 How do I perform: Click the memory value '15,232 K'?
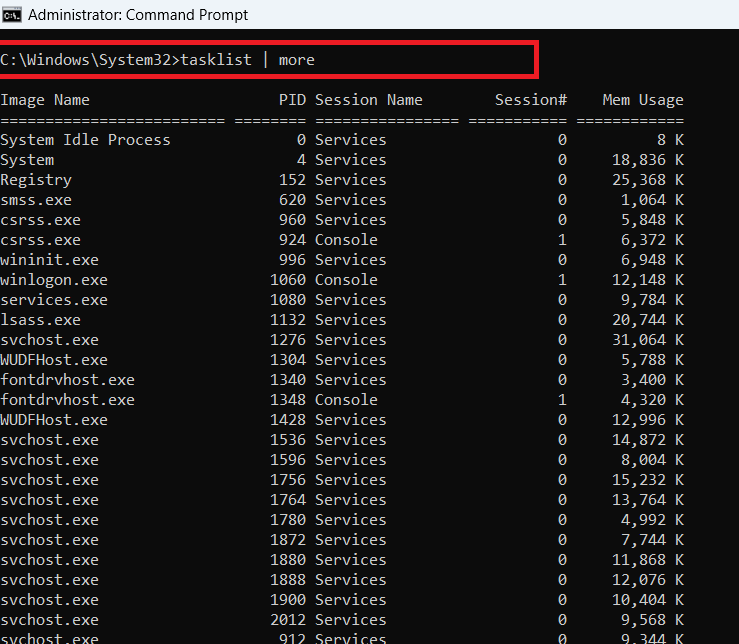648,480
